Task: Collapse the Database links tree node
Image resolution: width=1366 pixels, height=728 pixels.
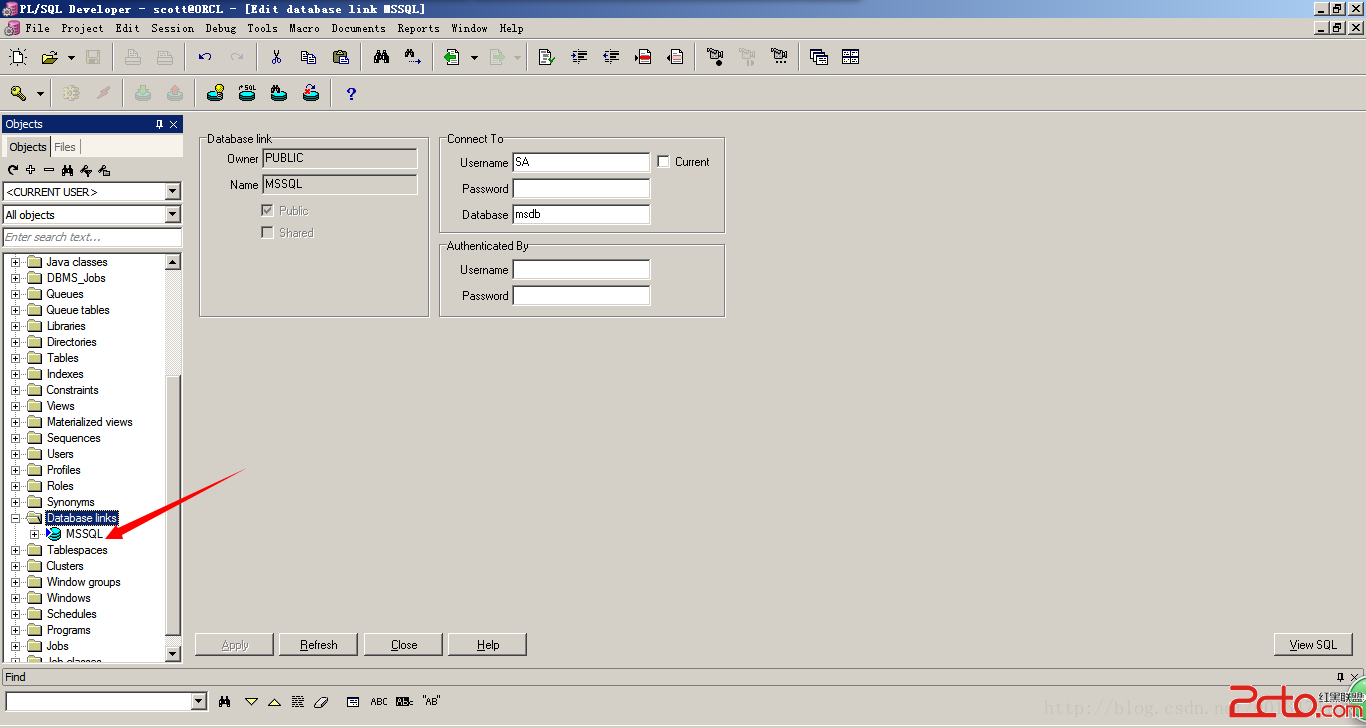Action: [x=16, y=518]
